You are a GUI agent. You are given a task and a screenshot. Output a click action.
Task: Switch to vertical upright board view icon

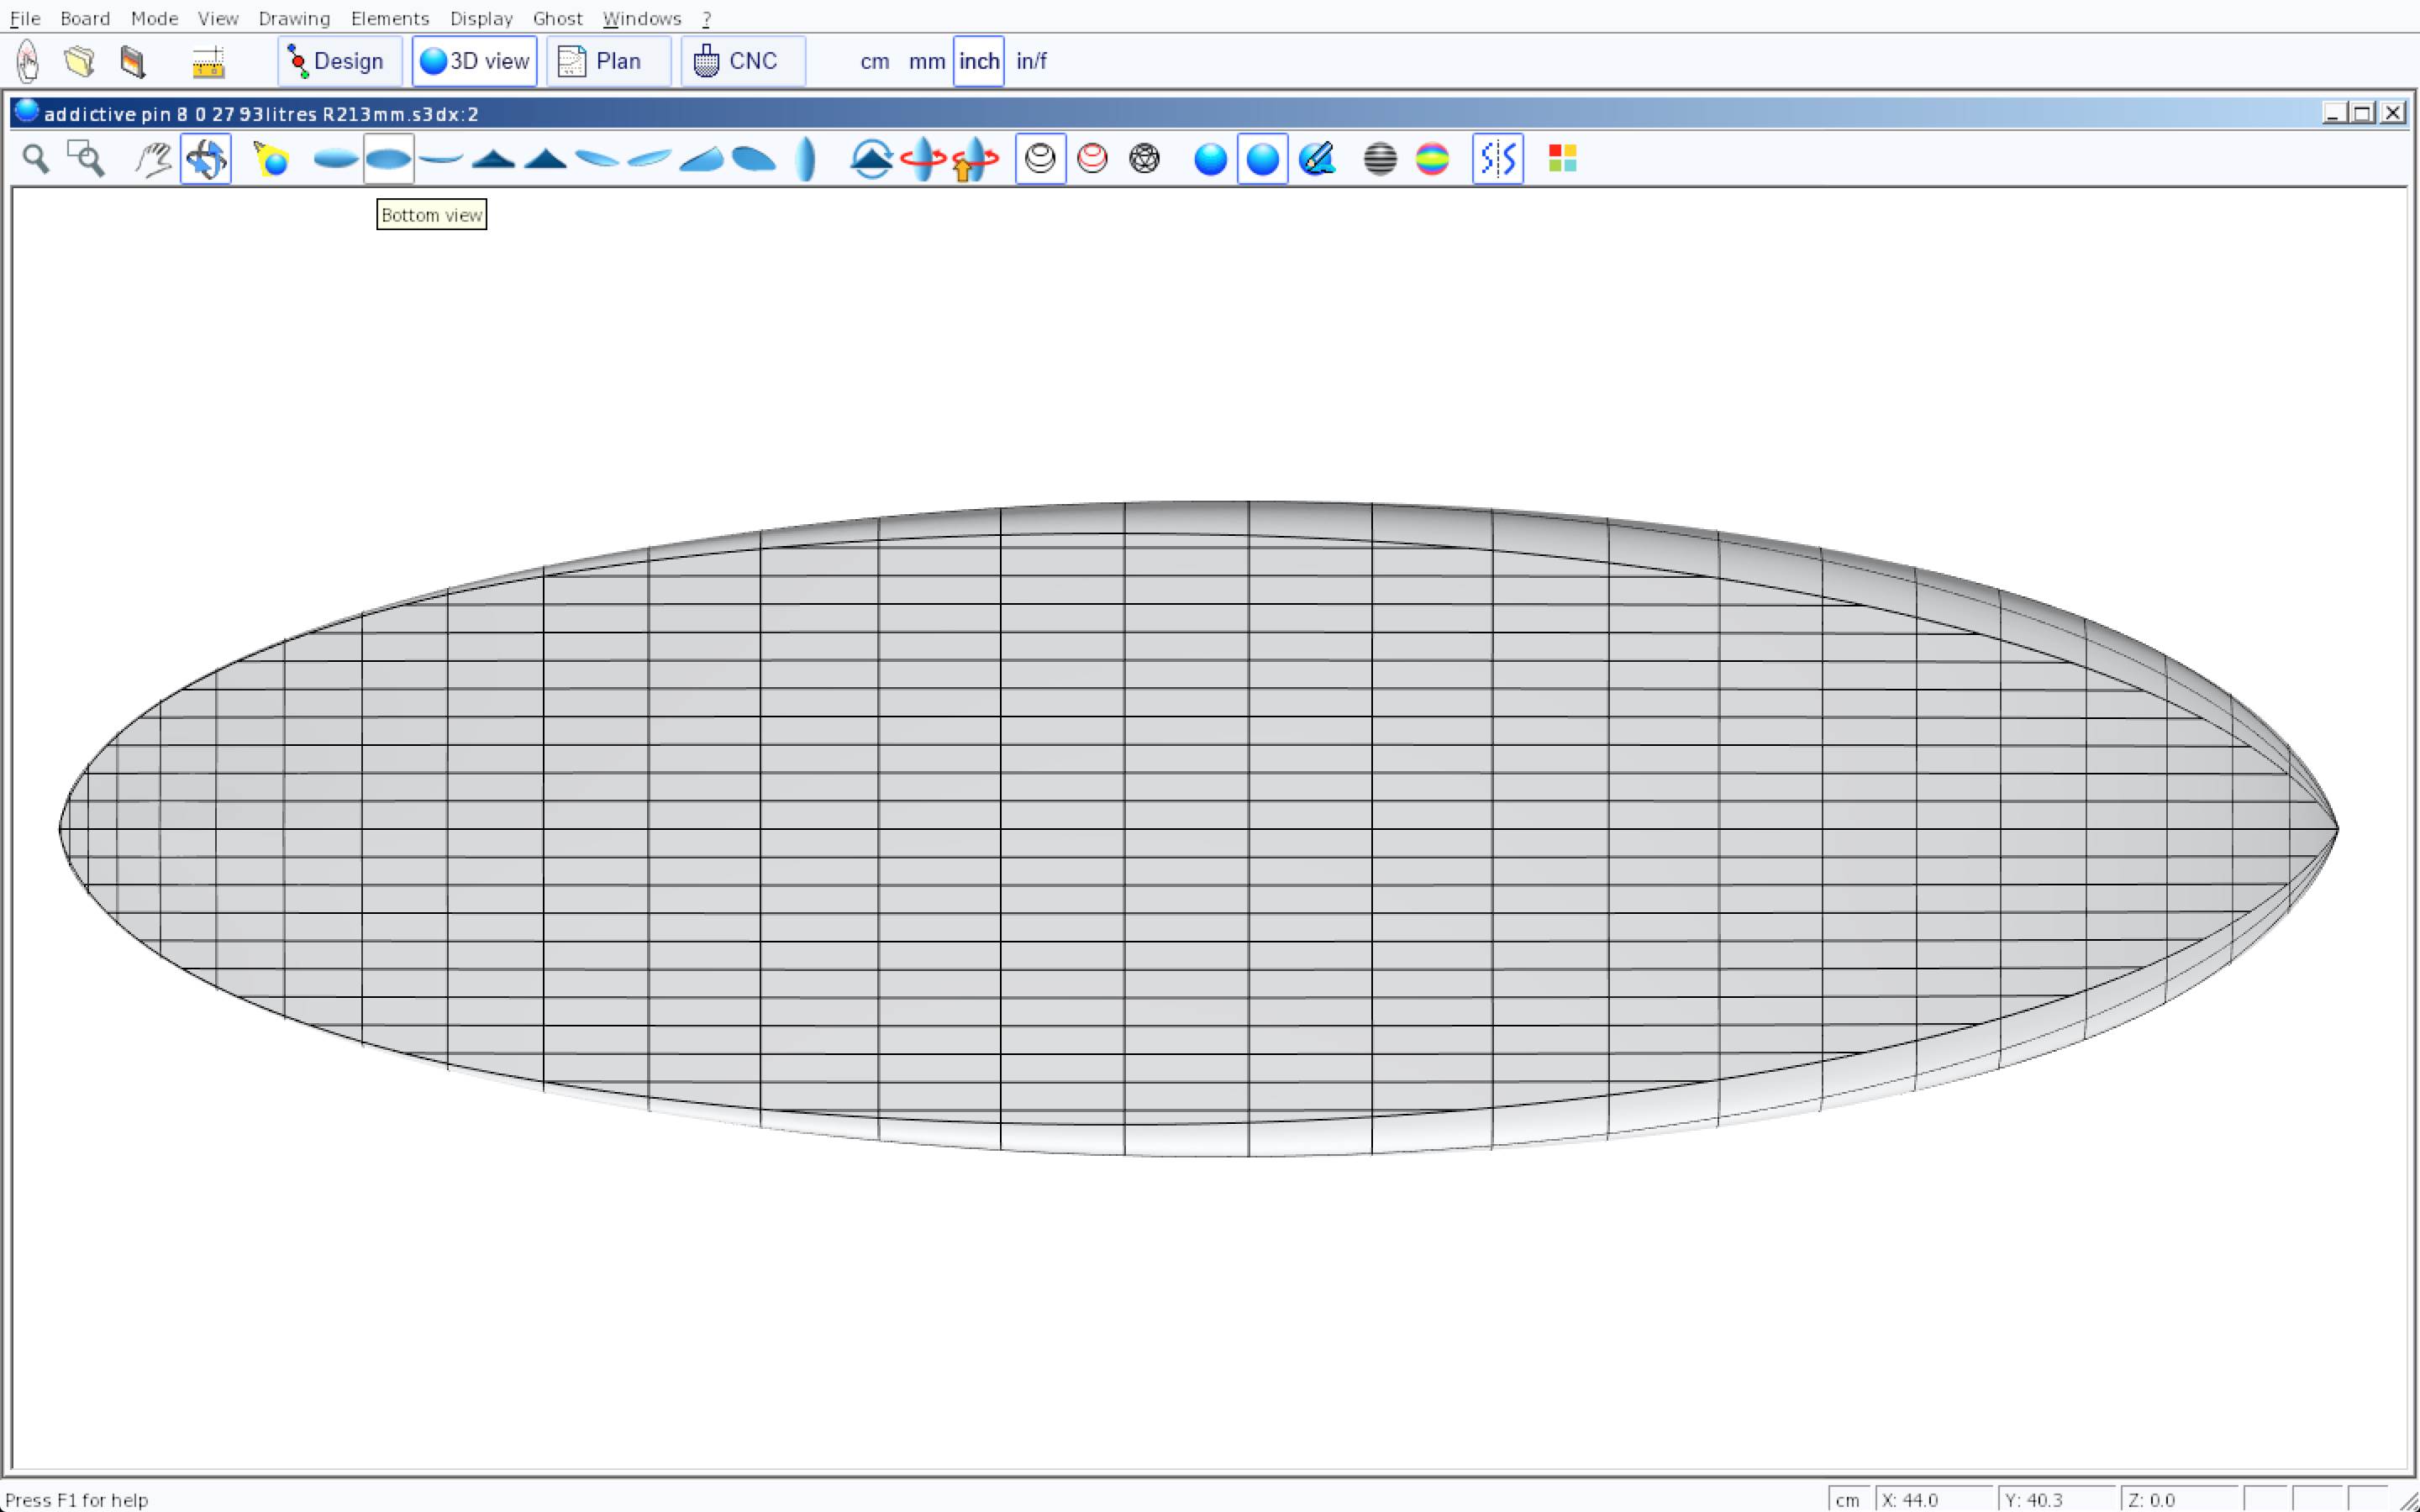click(806, 159)
